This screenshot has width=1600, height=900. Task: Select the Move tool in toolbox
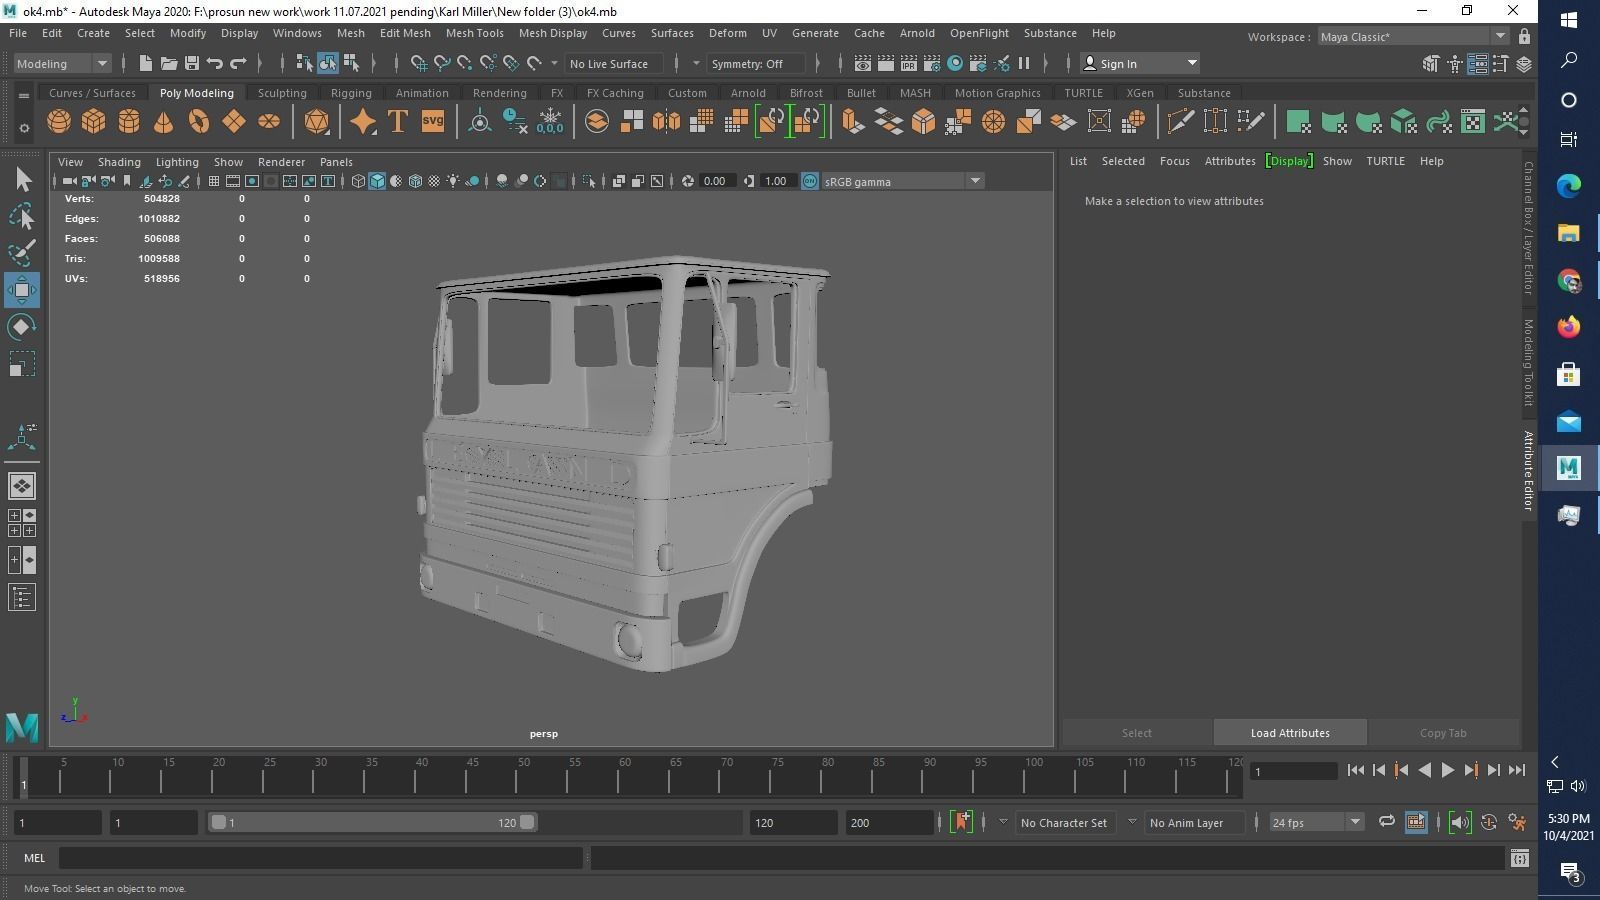[22, 290]
